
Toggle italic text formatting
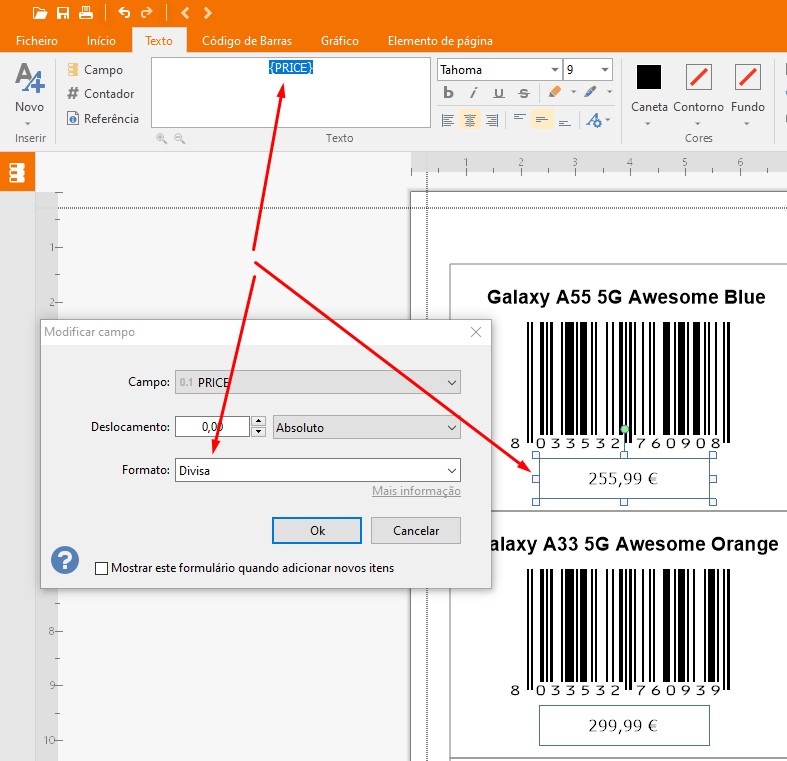(474, 93)
